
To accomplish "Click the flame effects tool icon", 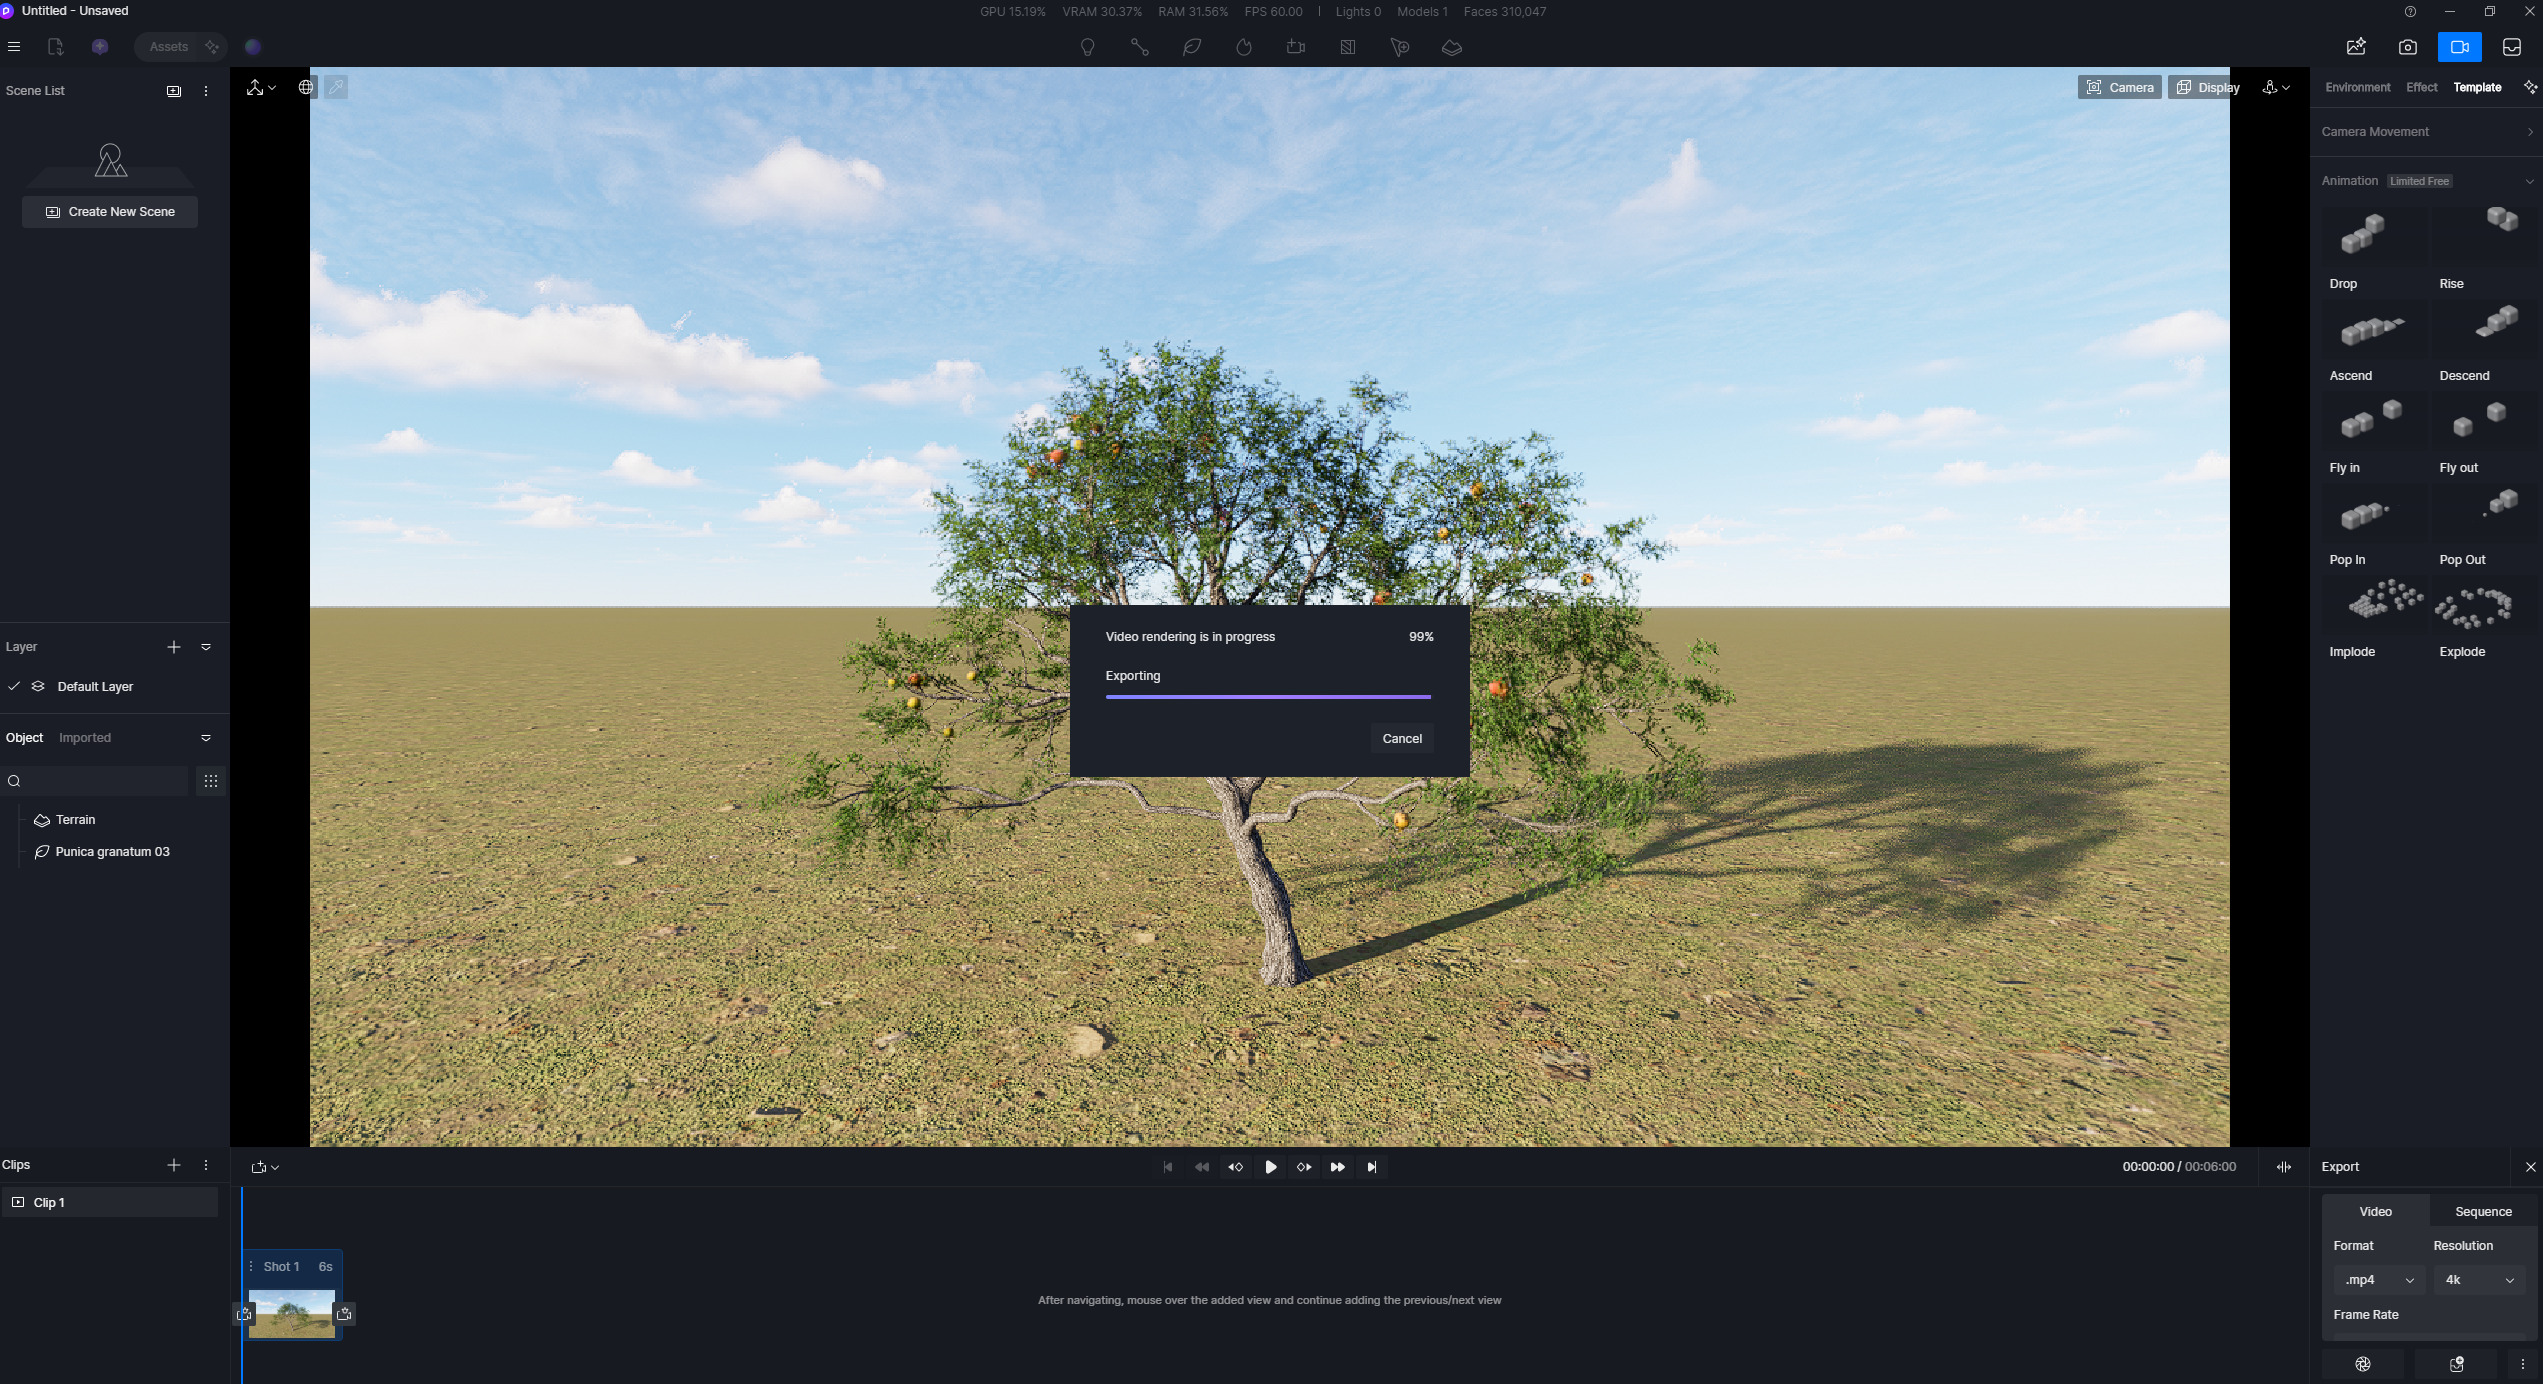I will click(x=1243, y=47).
